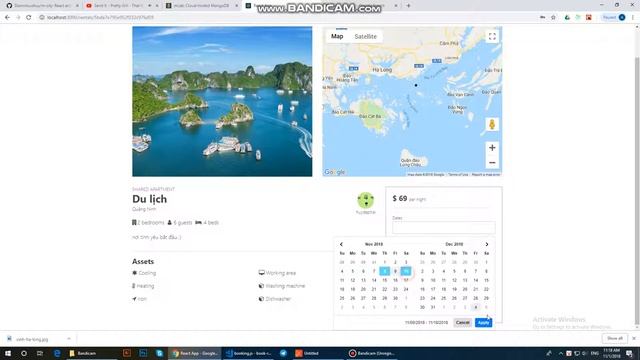Open Task View on taskbar
The width and height of the screenshot is (640, 360).
pos(40,353)
